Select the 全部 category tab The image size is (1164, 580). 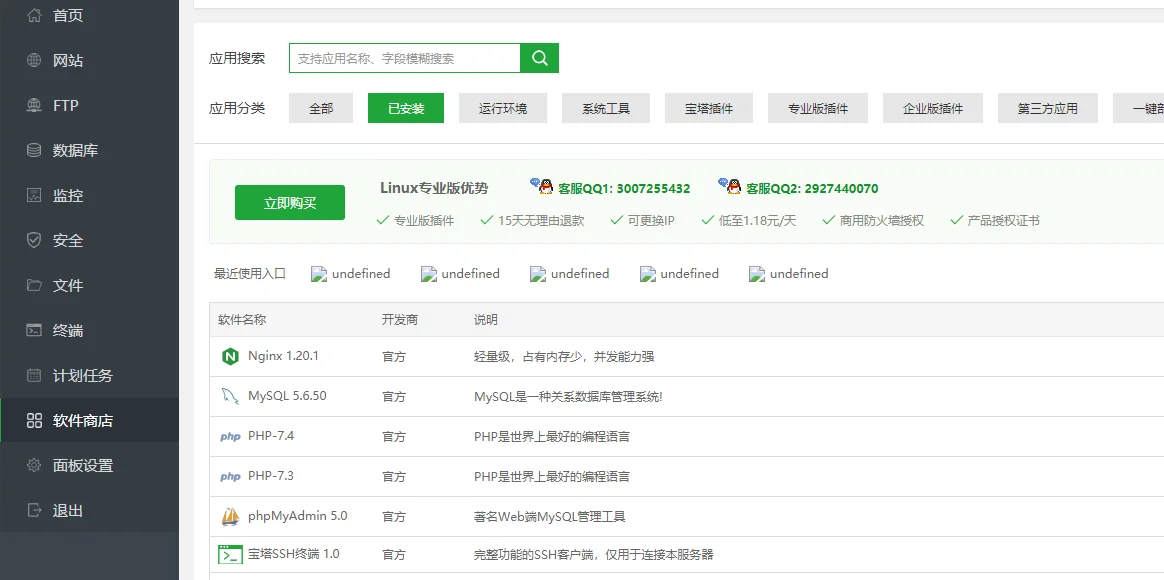click(321, 108)
